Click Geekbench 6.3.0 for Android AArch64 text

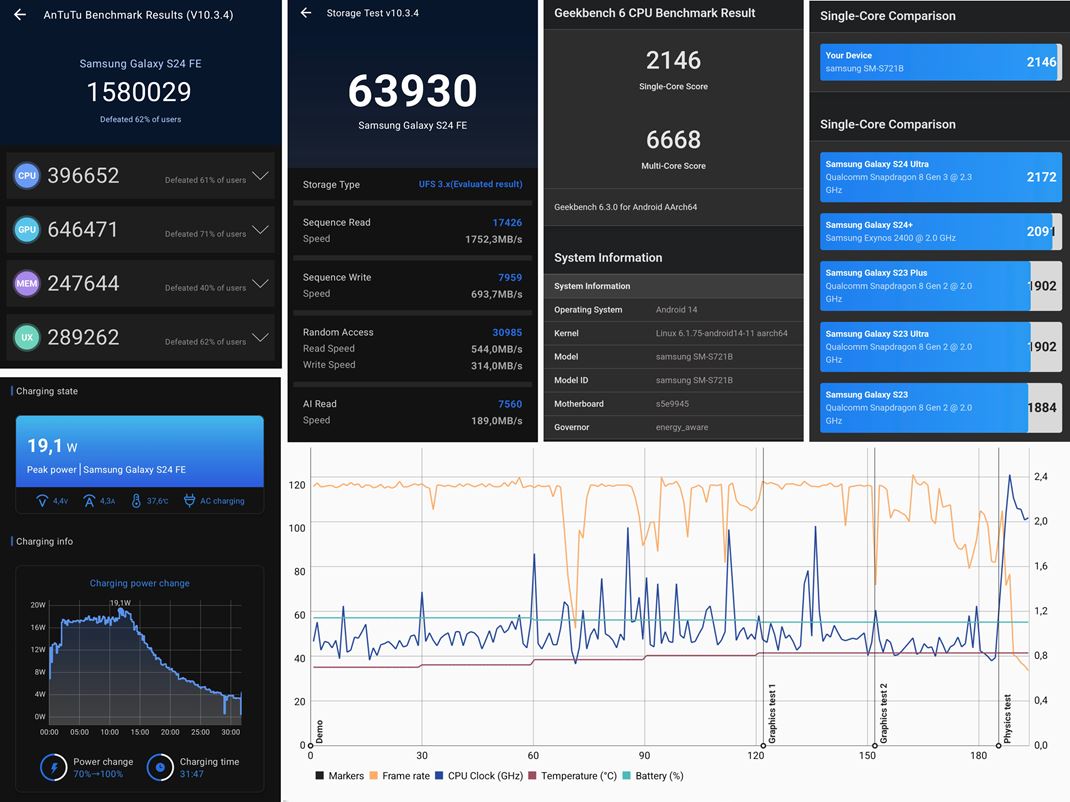[x=625, y=207]
